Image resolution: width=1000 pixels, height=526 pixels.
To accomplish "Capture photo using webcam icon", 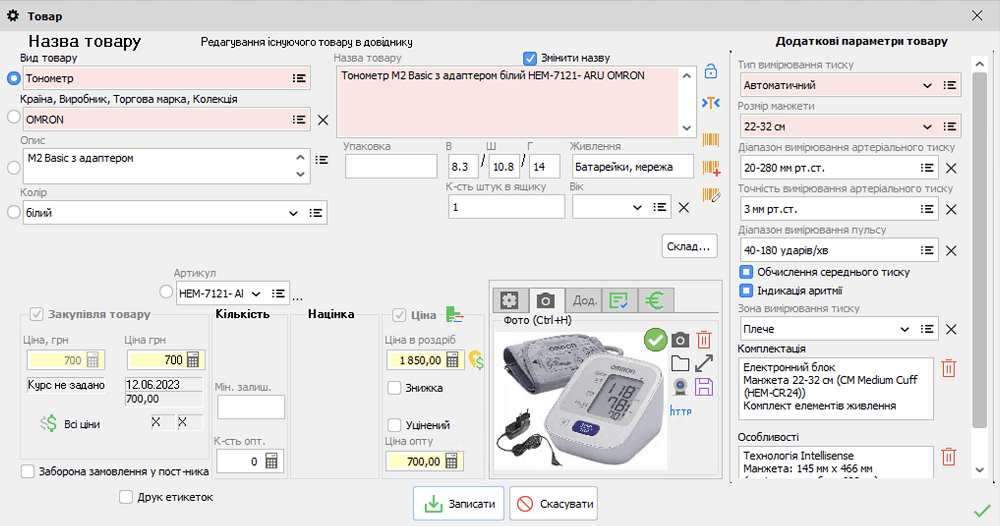I will coord(680,387).
